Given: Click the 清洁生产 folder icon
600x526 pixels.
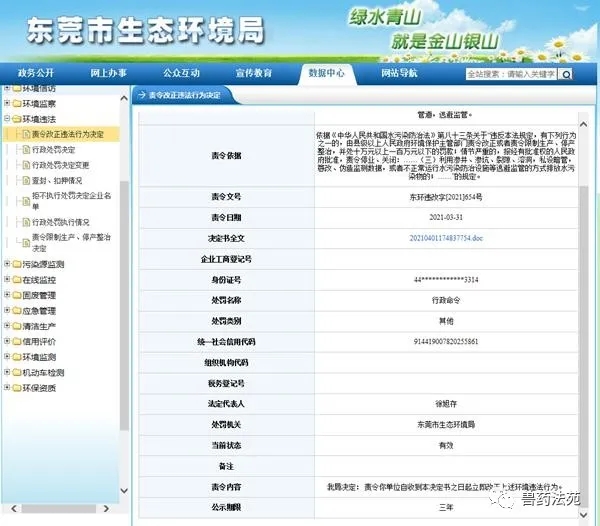Looking at the screenshot, I should 16,326.
